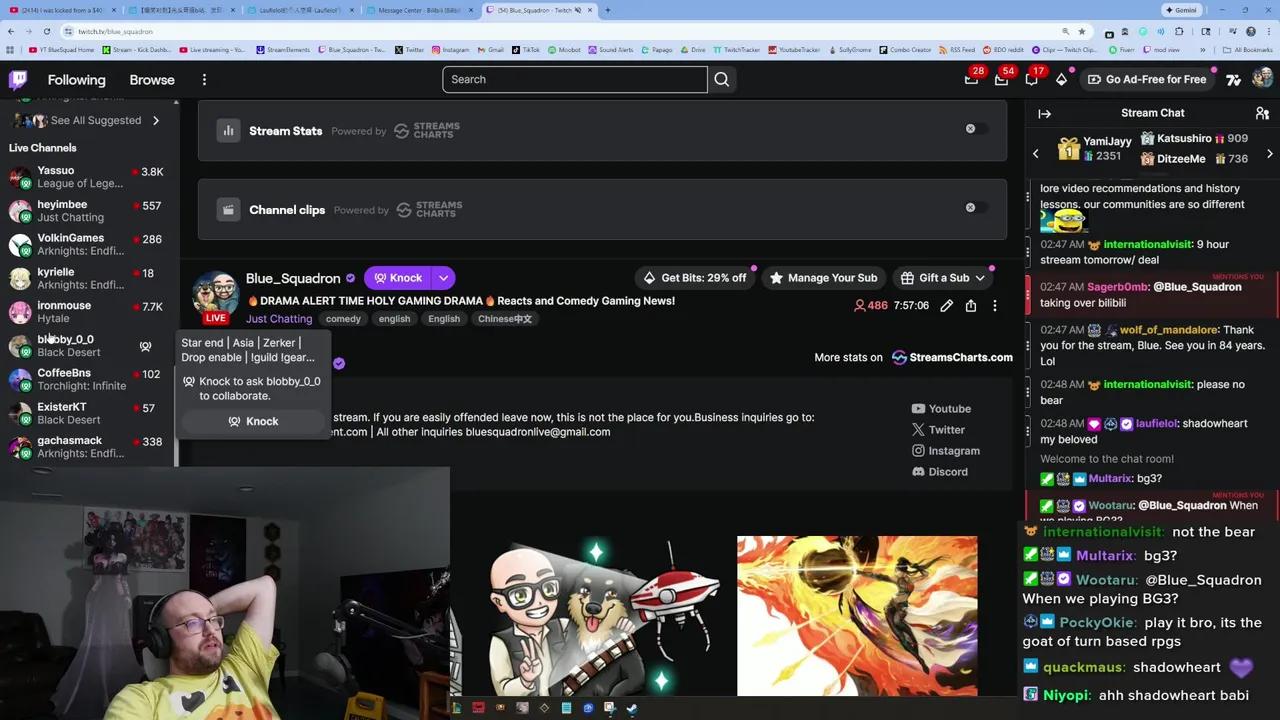Open the viewer list icon in Stream Chat header

pyautogui.click(x=1262, y=113)
